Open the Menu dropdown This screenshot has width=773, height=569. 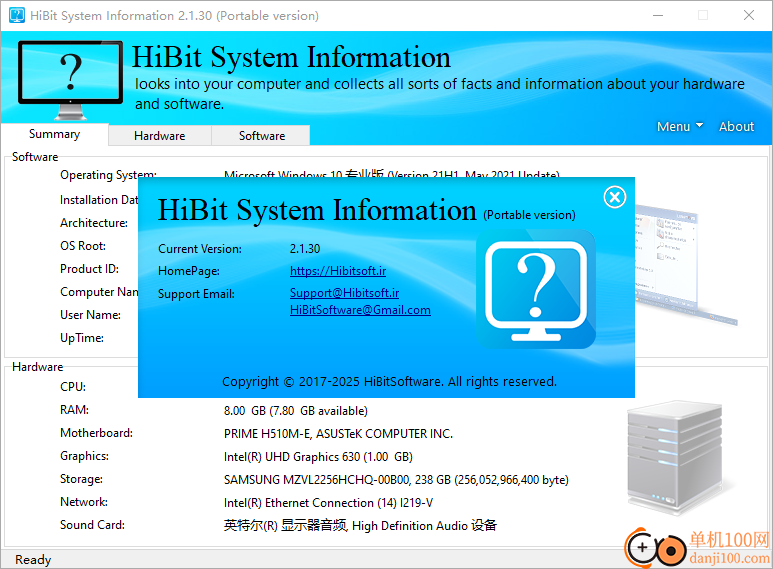[680, 127]
